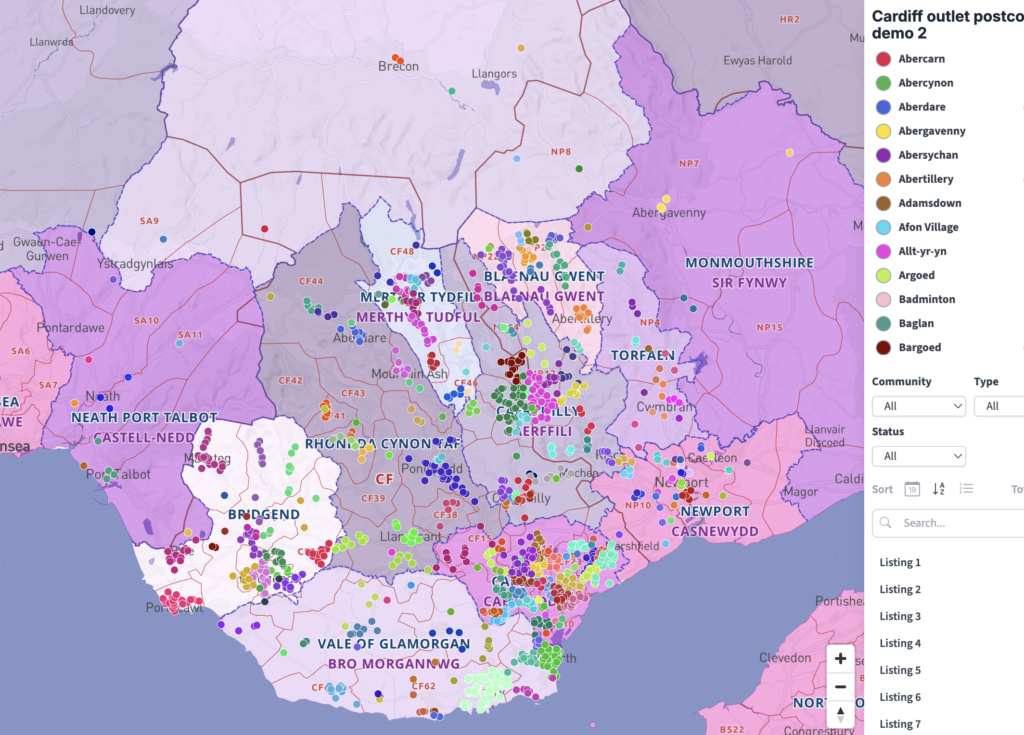Toggle the Badminton legend entry
Viewport: 1024px width, 735px height.
pyautogui.click(x=926, y=299)
